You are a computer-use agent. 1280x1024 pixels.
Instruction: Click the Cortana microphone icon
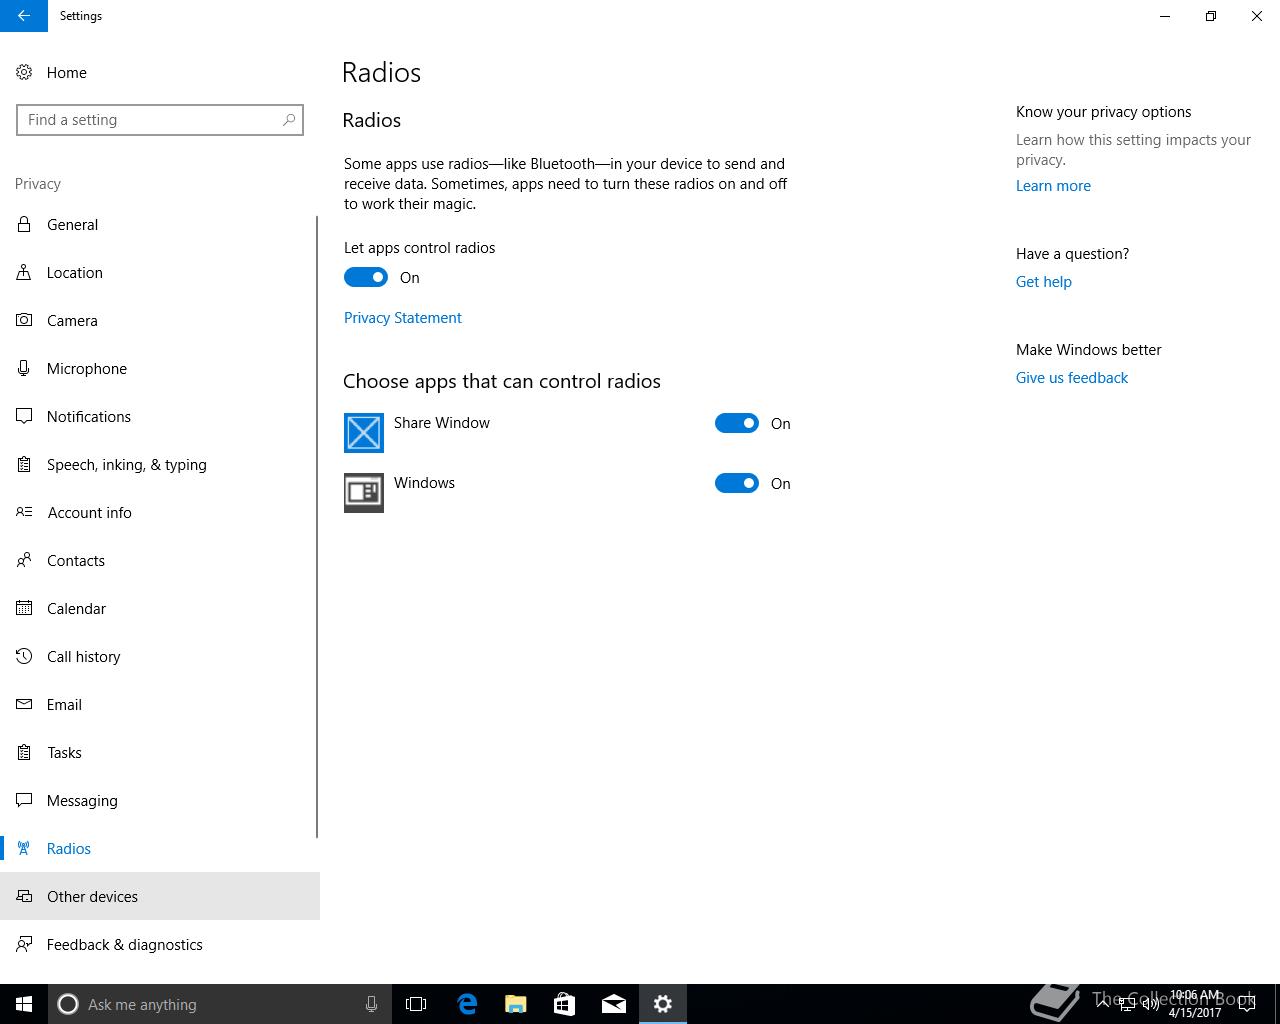[371, 1004]
